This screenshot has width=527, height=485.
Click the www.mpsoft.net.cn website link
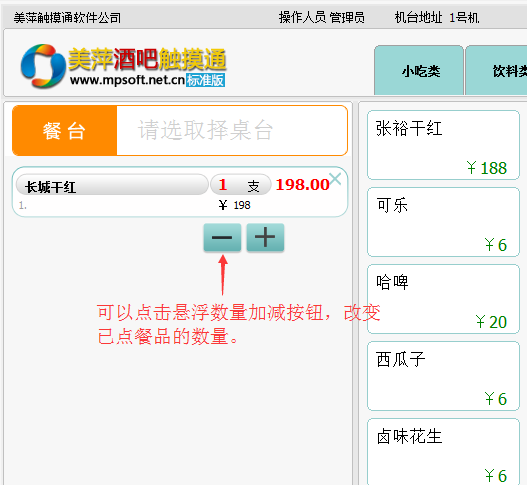pyautogui.click(x=127, y=80)
